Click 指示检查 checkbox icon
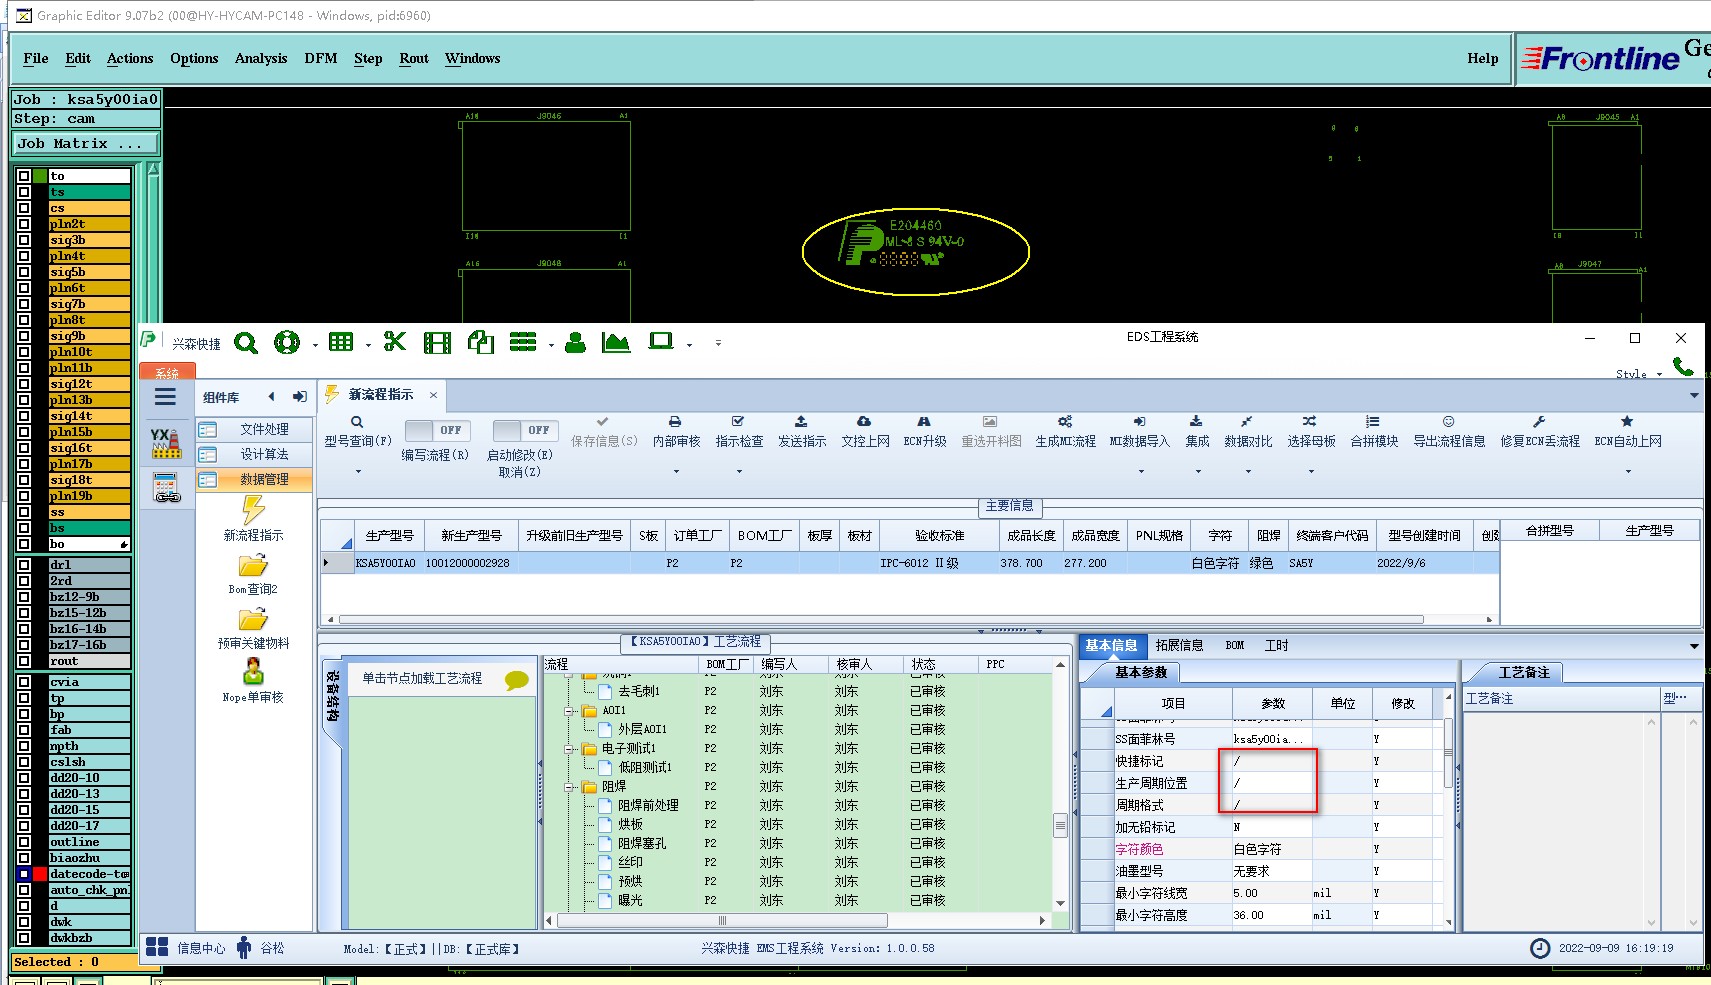1711x985 pixels. click(x=738, y=422)
